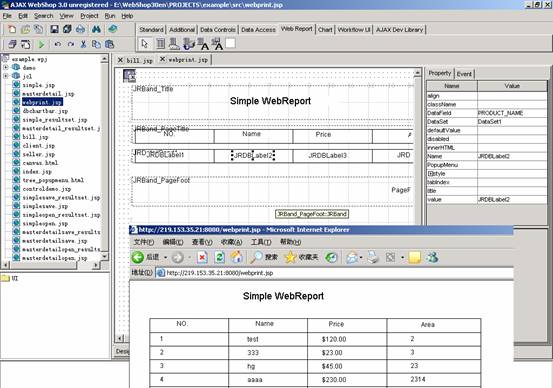553x388 pixels.
Task: Click the Name property value JRDBLabel2
Action: (x=512, y=156)
